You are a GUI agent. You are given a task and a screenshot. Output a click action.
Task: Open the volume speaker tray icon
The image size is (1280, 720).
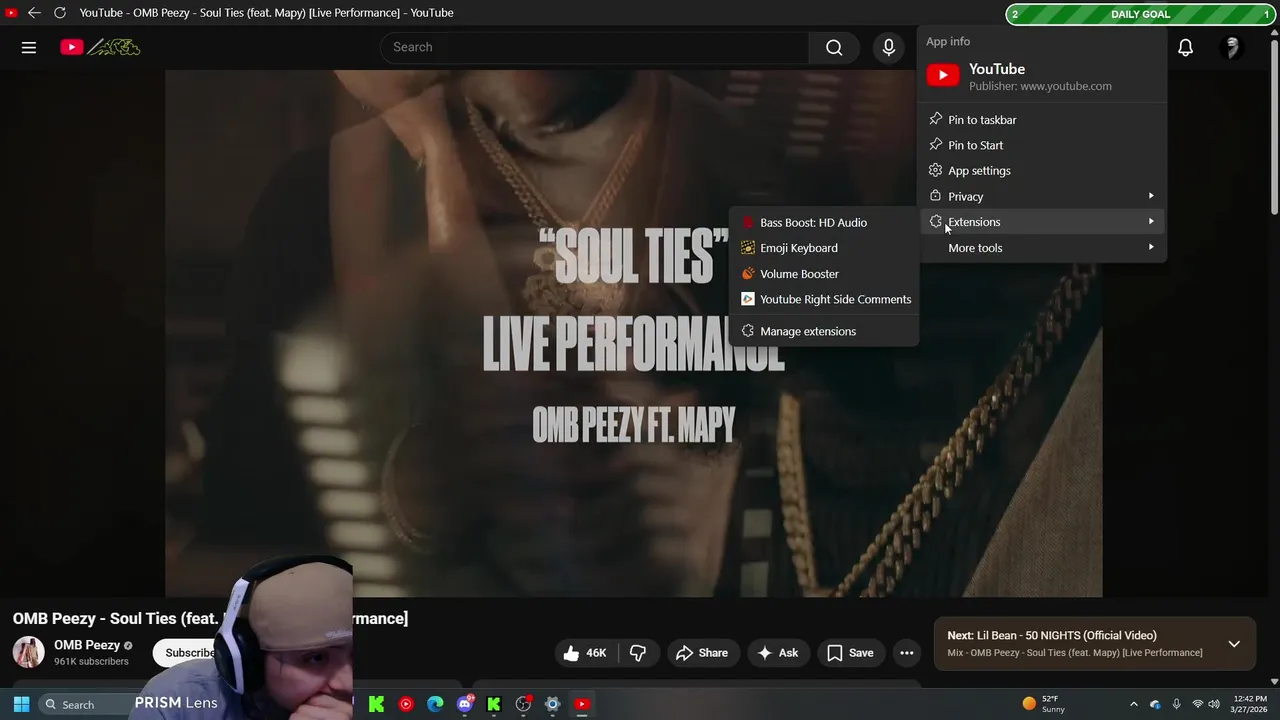pos(1214,704)
